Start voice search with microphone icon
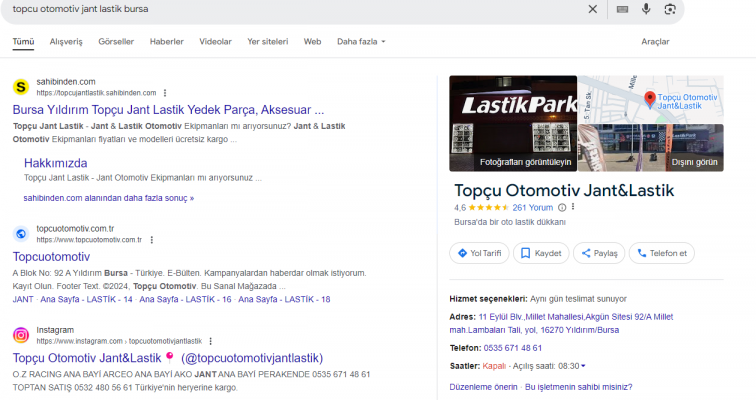This screenshot has height=400, width=756. click(x=646, y=9)
